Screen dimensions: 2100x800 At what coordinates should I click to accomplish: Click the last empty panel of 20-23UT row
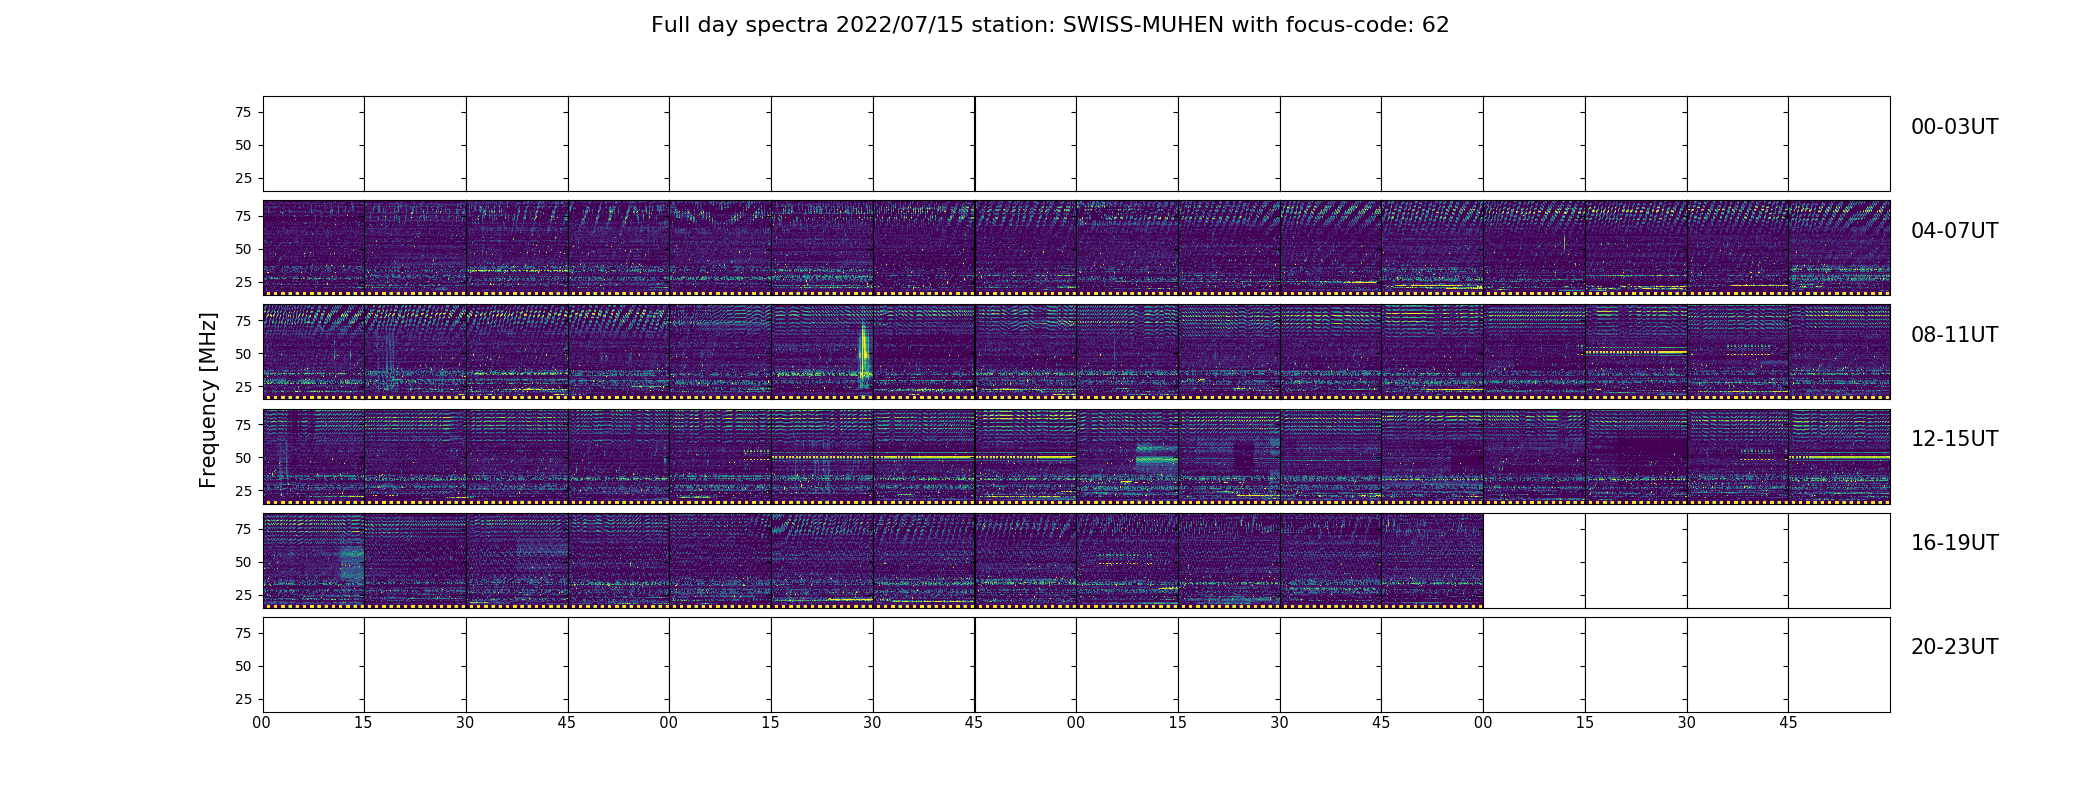tap(1839, 665)
